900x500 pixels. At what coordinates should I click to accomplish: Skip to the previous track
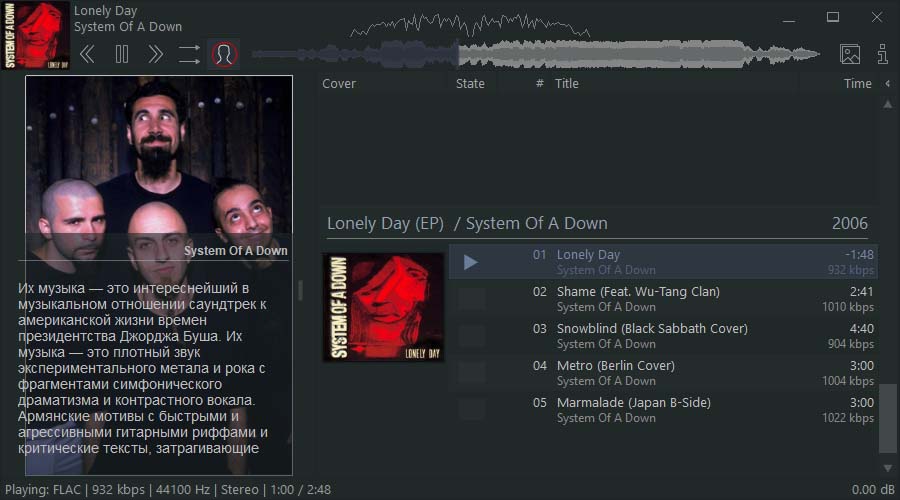pos(87,55)
